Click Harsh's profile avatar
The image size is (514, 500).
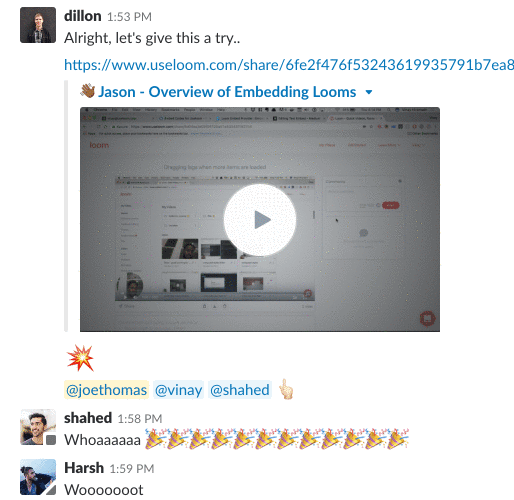point(38,477)
